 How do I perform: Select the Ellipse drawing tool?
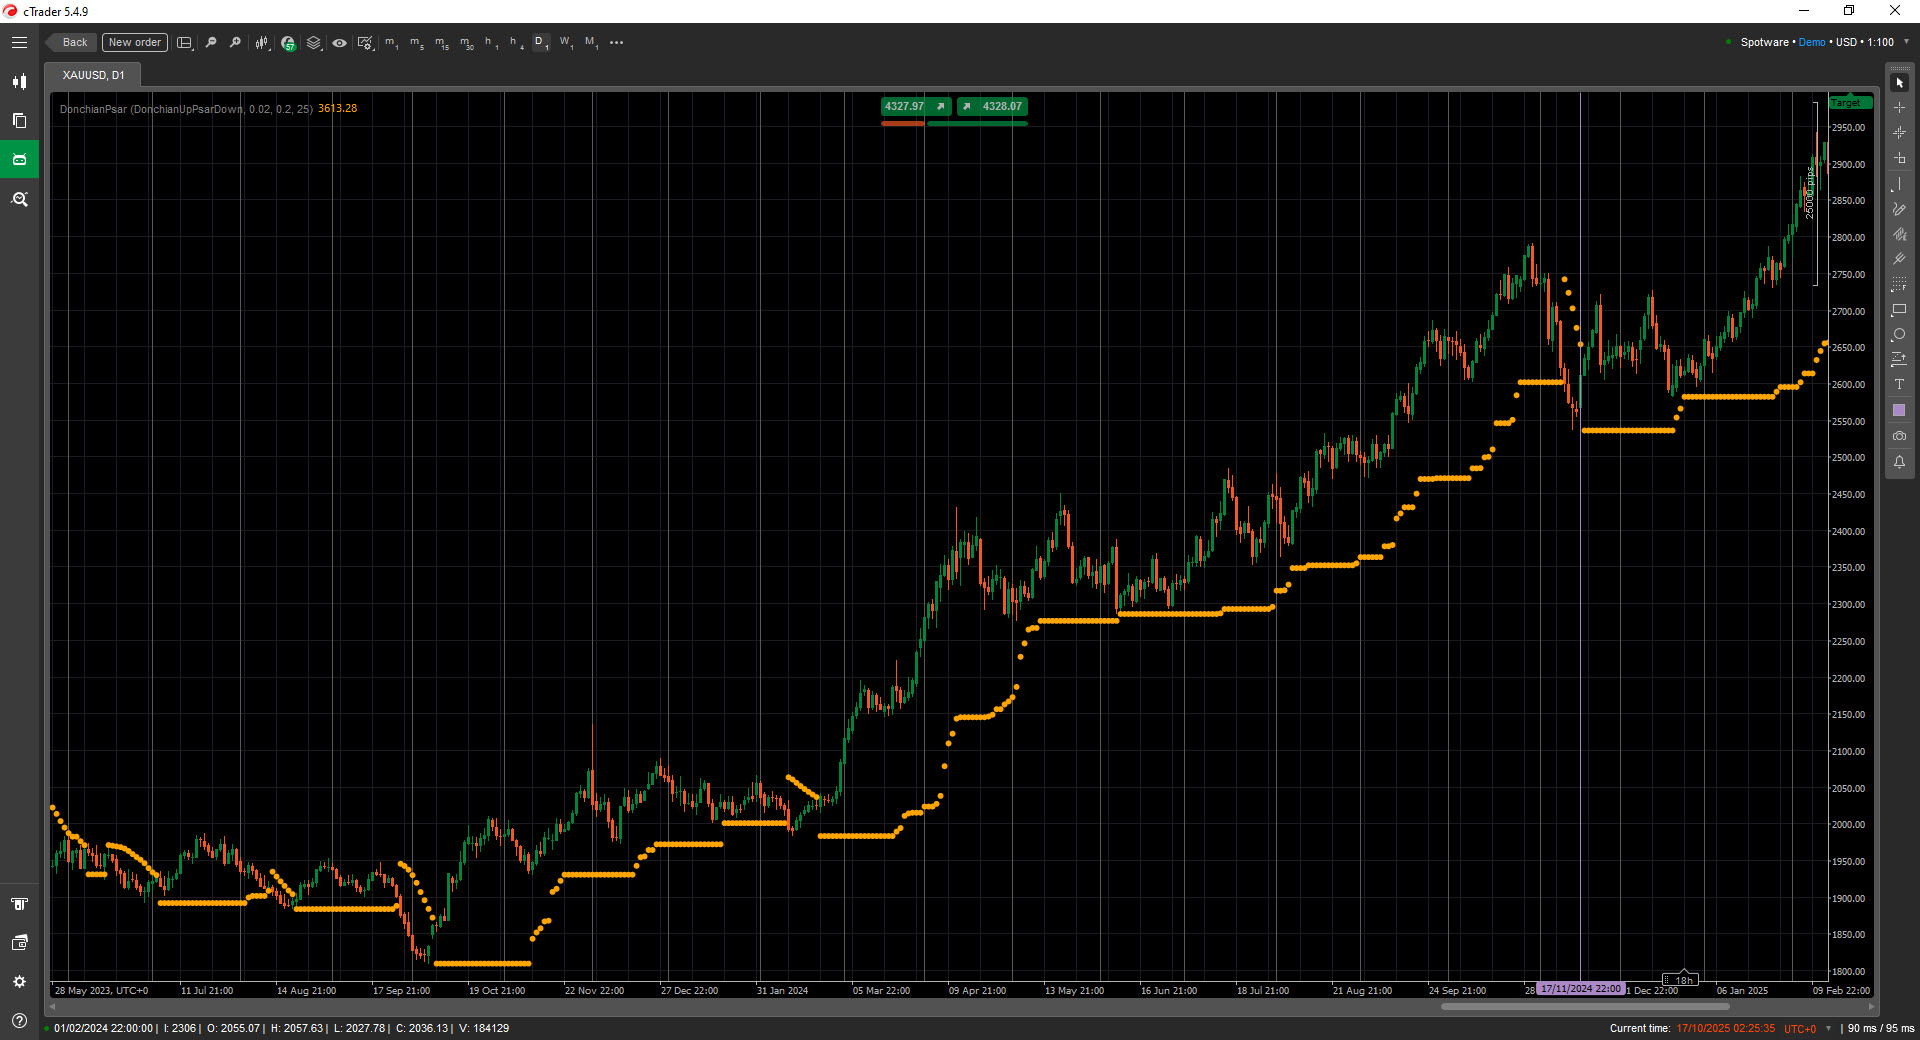point(1898,334)
